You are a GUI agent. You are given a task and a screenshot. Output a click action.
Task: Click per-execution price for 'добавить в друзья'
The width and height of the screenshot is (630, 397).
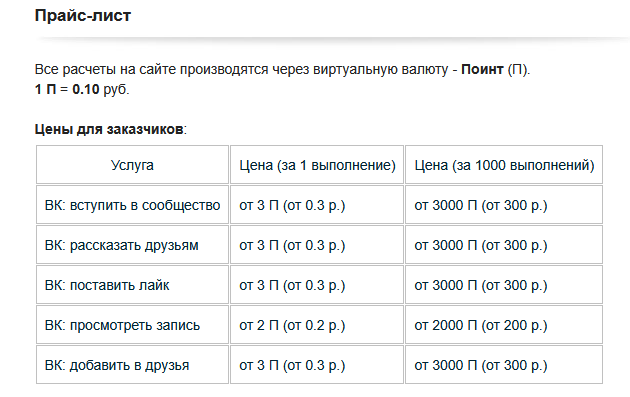click(317, 364)
